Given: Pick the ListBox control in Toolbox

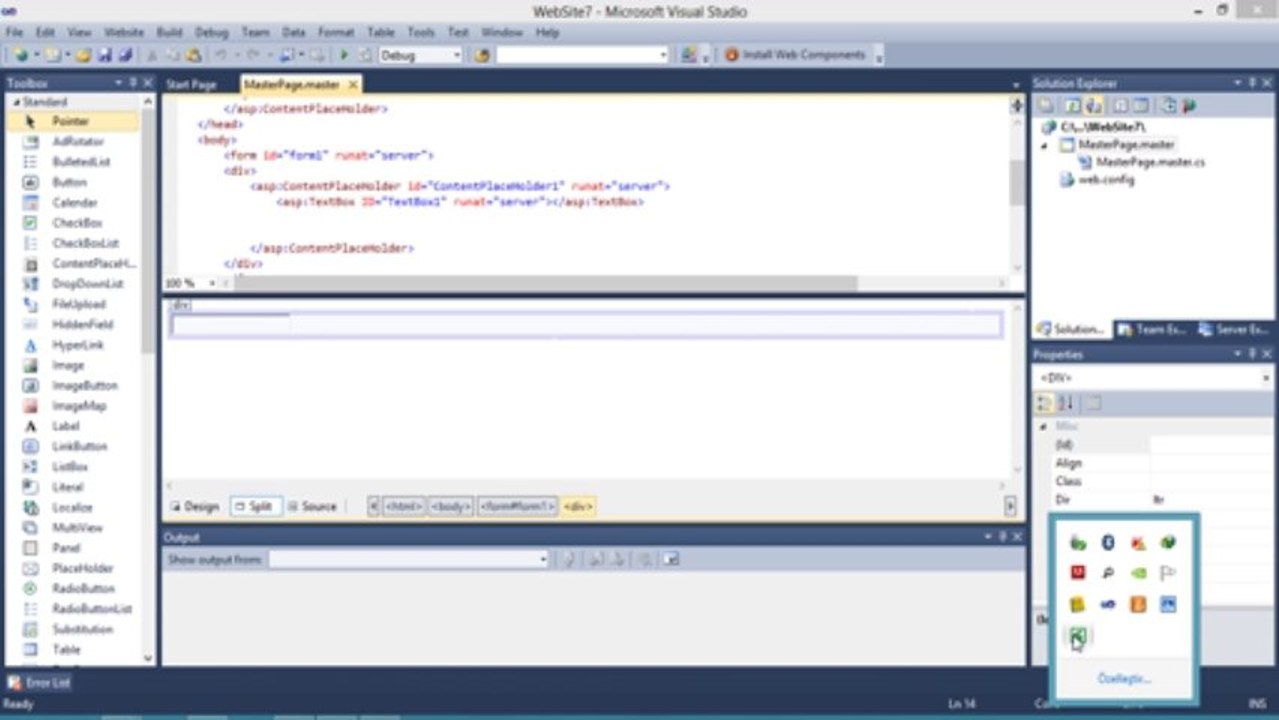Looking at the screenshot, I should point(72,467).
